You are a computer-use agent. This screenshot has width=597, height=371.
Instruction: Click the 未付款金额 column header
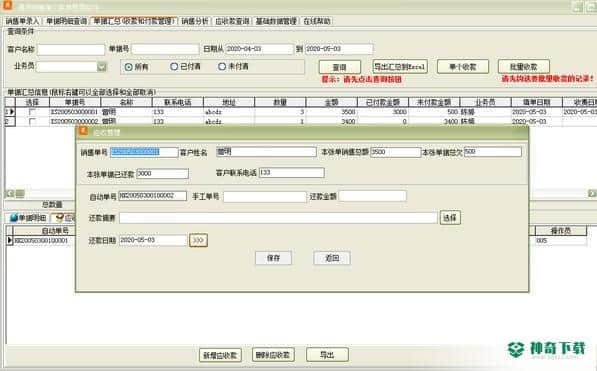click(434, 102)
